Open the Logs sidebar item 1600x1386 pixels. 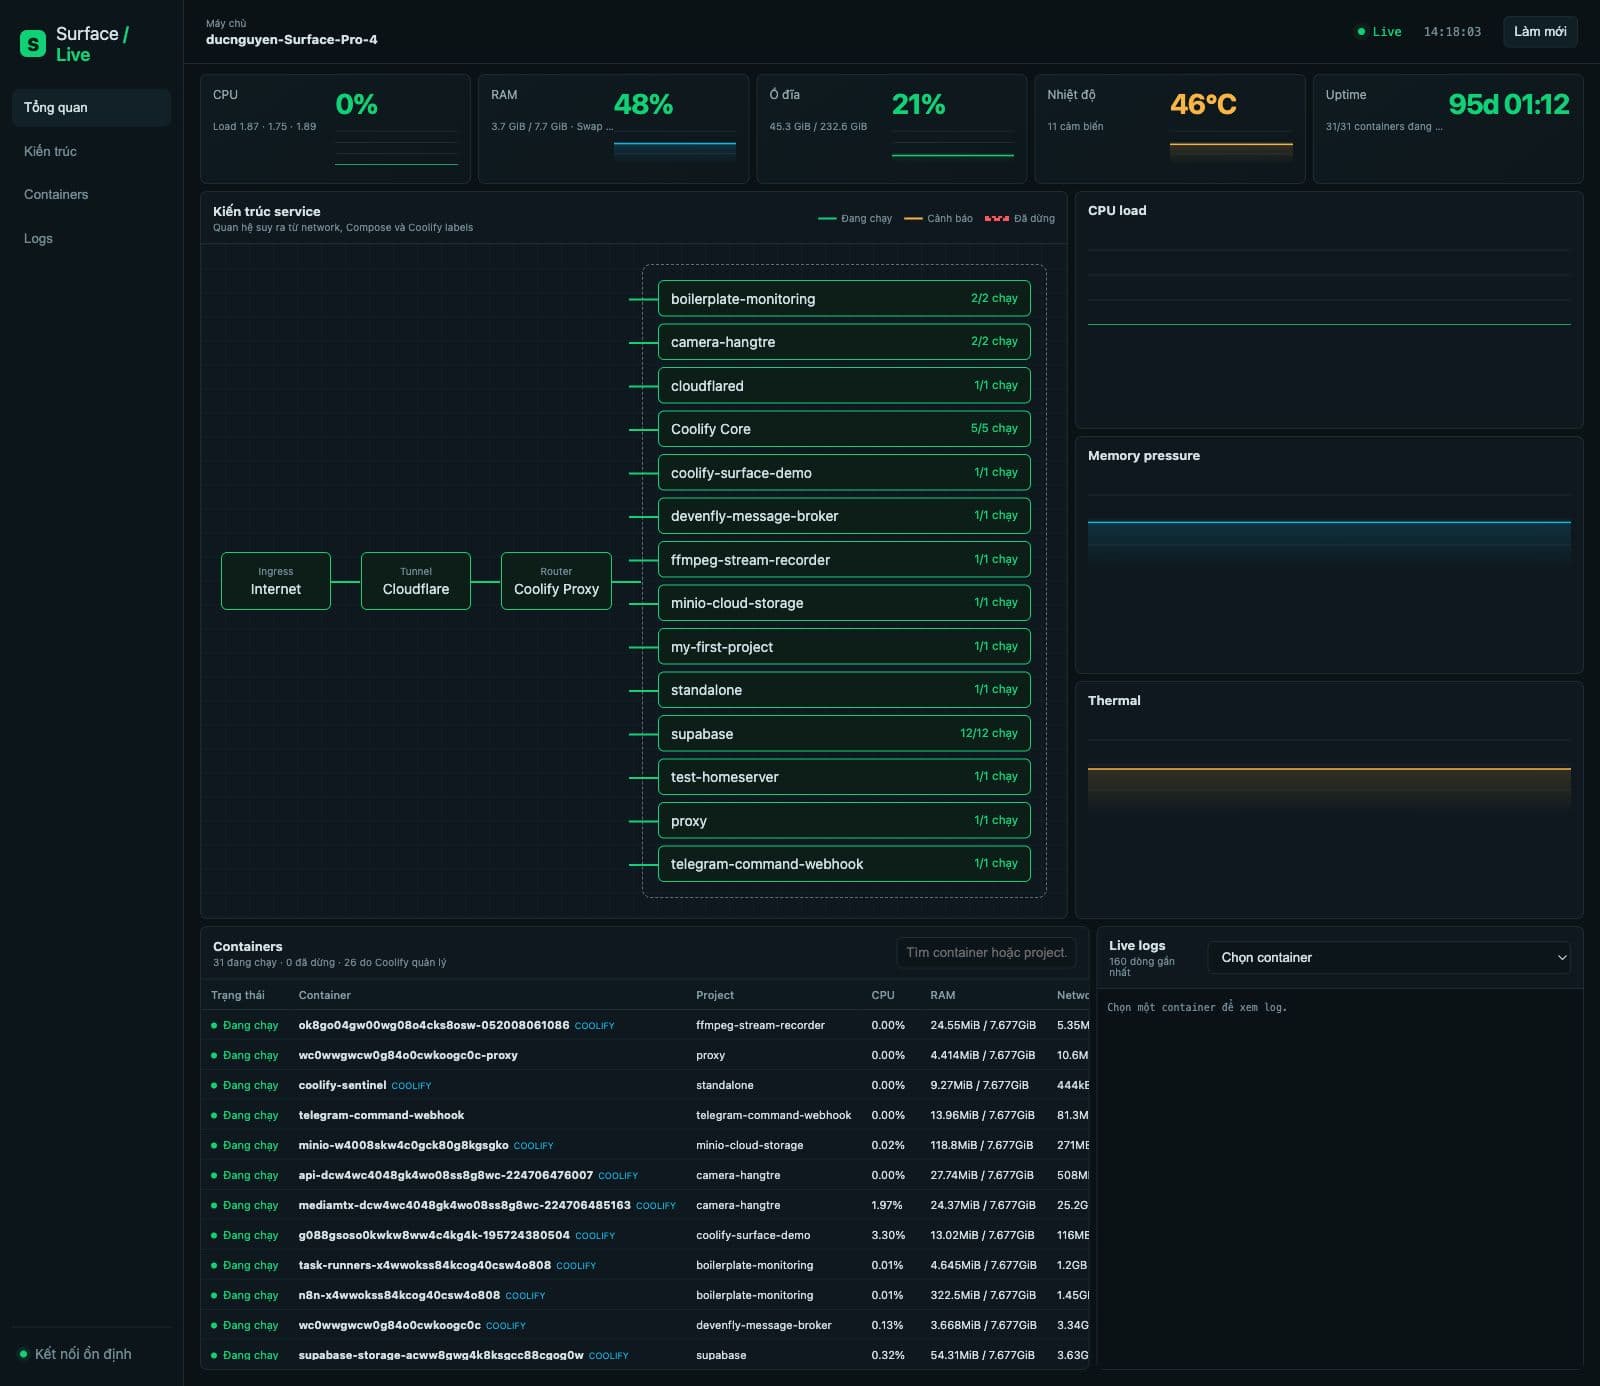[x=91, y=238]
